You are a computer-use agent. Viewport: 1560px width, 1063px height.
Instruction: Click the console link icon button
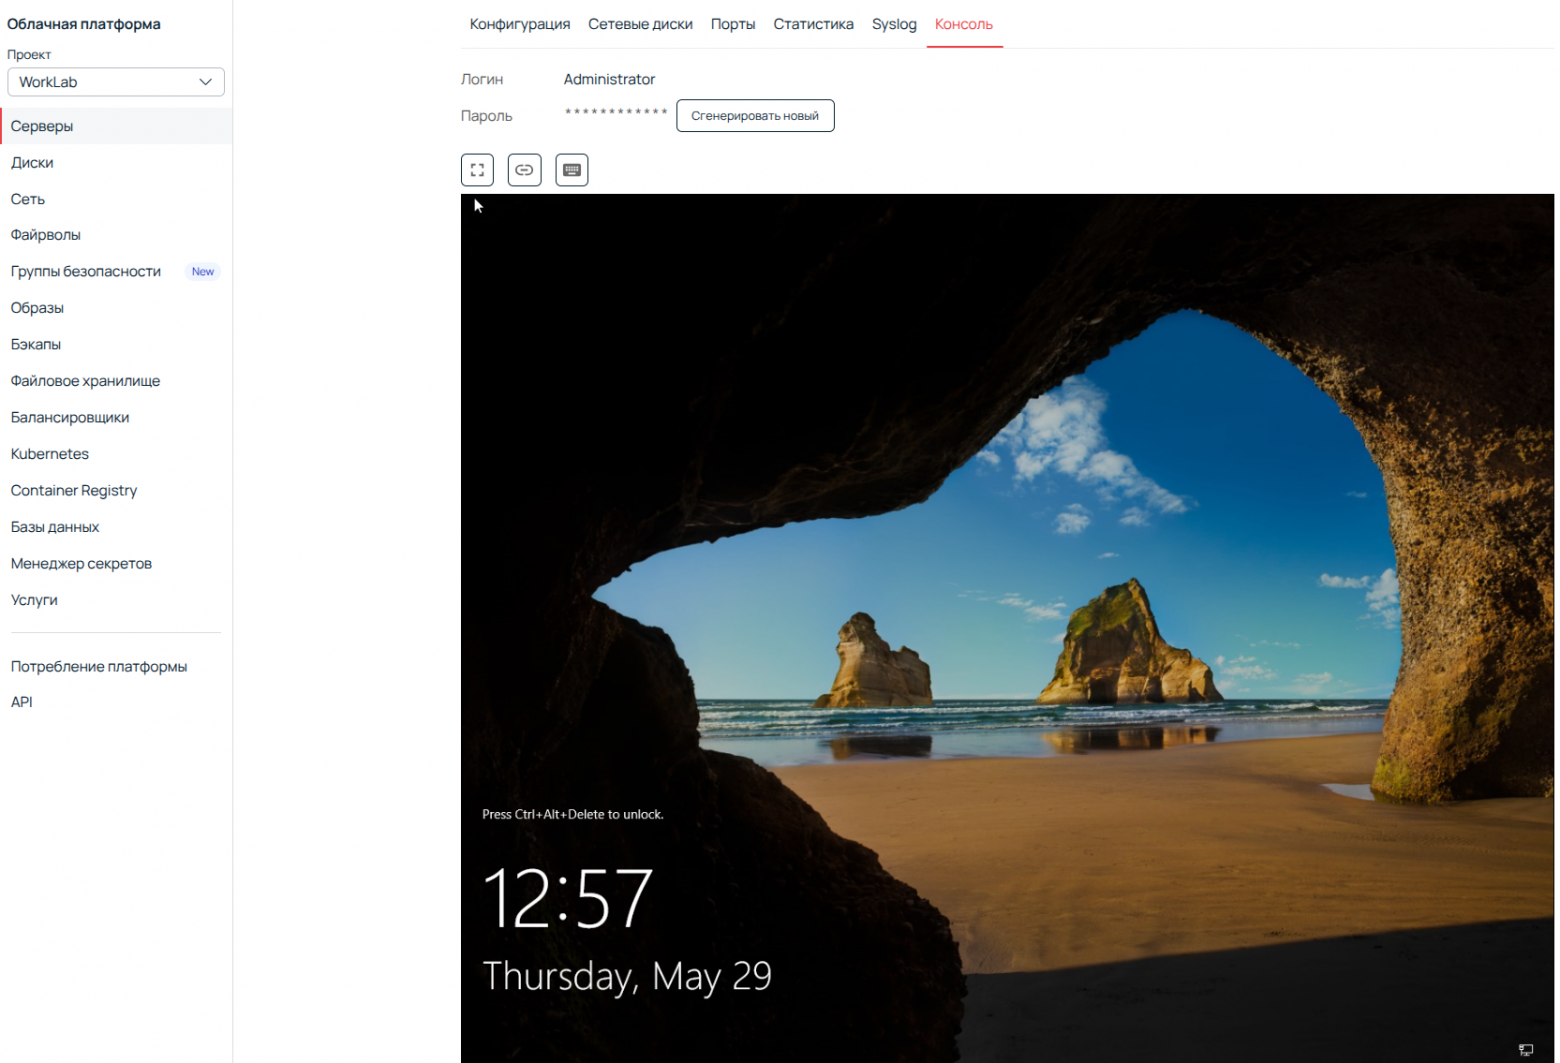coord(524,170)
